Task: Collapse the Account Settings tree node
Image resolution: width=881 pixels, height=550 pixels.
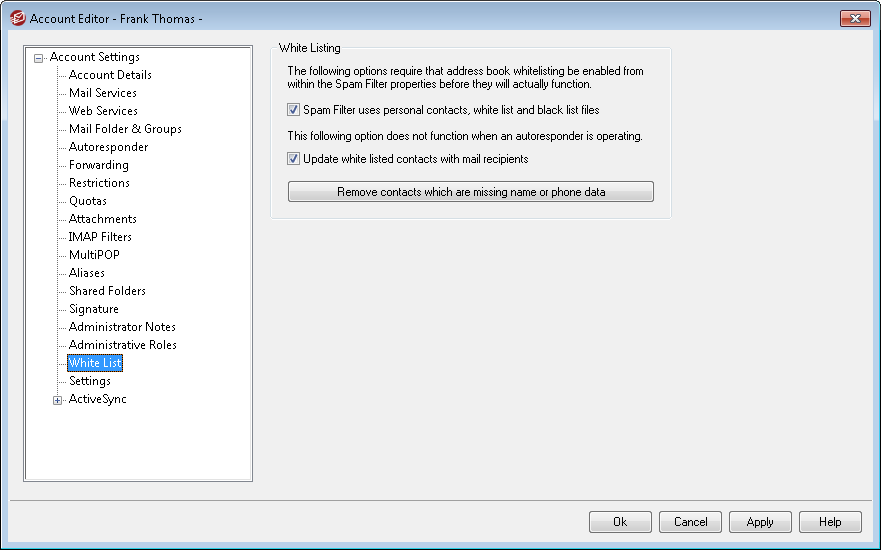Action: (39, 58)
